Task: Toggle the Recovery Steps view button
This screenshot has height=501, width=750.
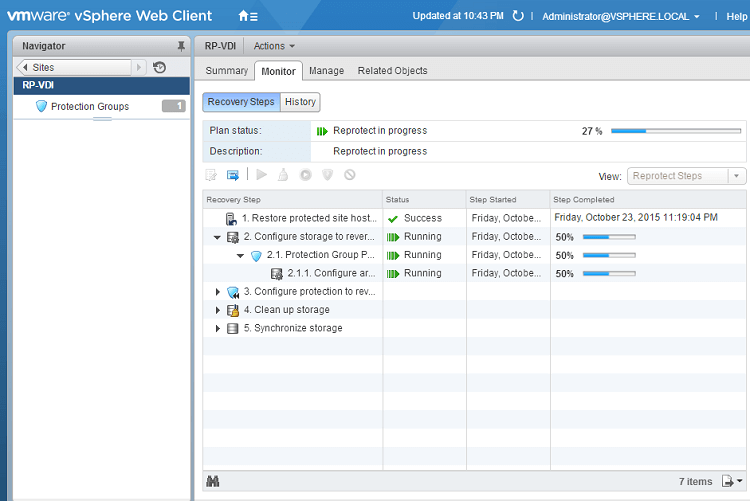Action: click(x=241, y=102)
